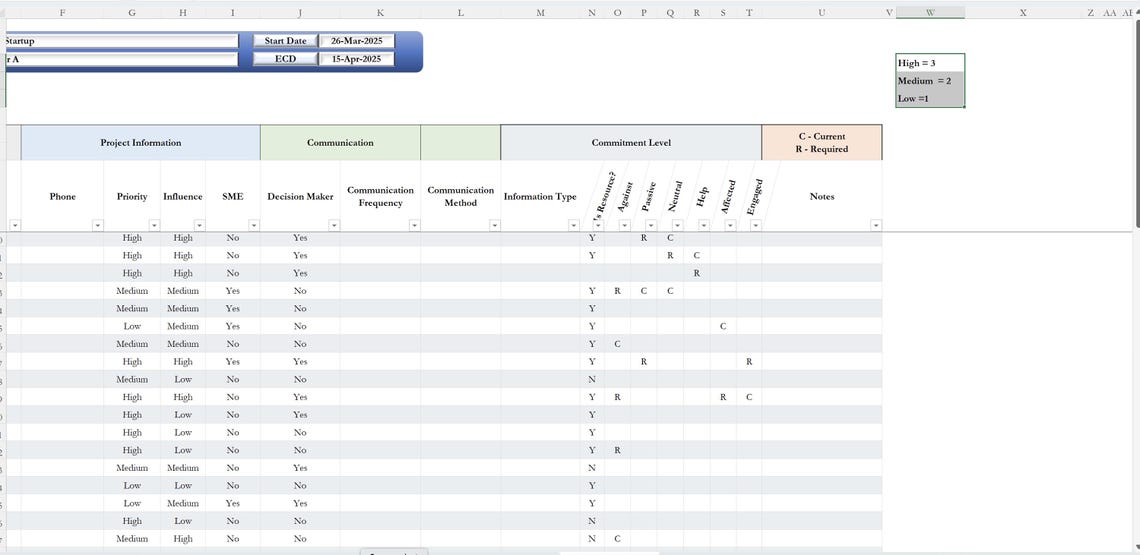
Task: Click the Influence column heading text
Action: click(x=182, y=196)
